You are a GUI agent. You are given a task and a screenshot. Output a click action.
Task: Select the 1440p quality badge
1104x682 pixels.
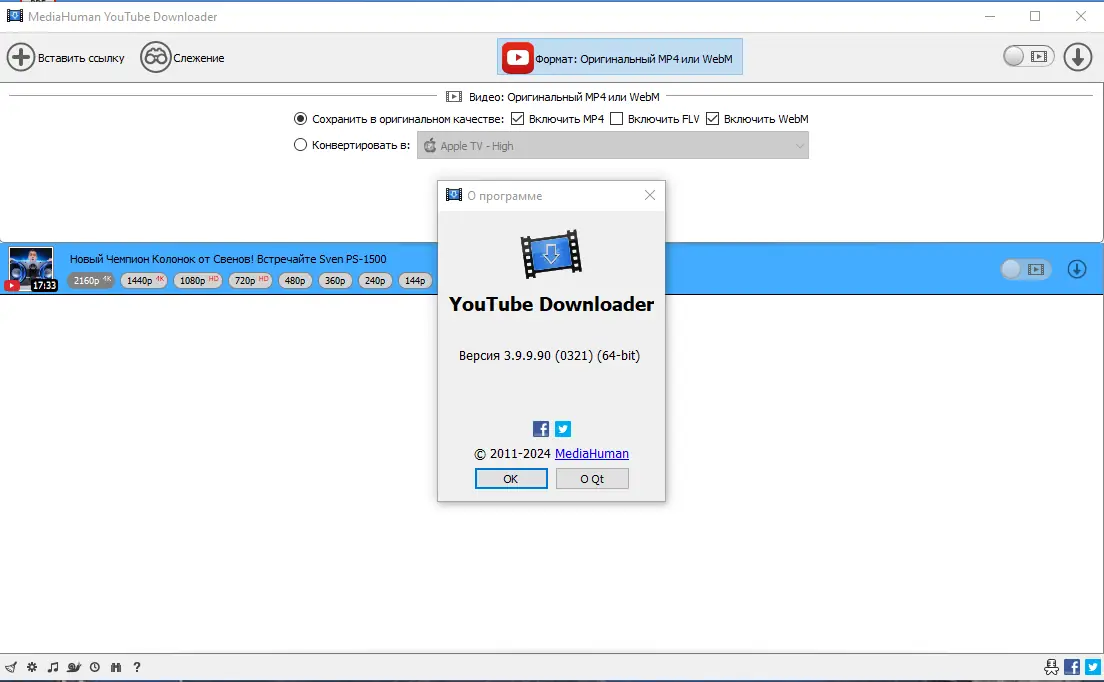[x=144, y=280]
